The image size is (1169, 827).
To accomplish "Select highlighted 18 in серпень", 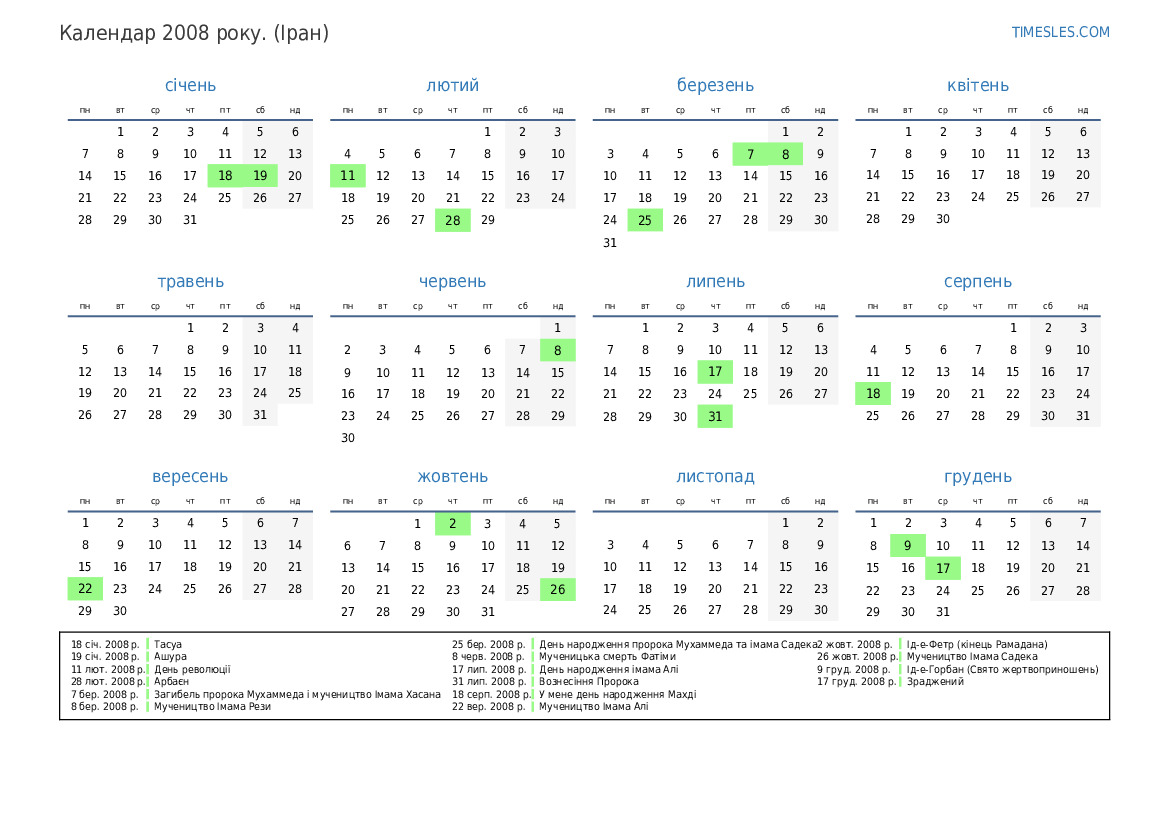I will (x=873, y=394).
